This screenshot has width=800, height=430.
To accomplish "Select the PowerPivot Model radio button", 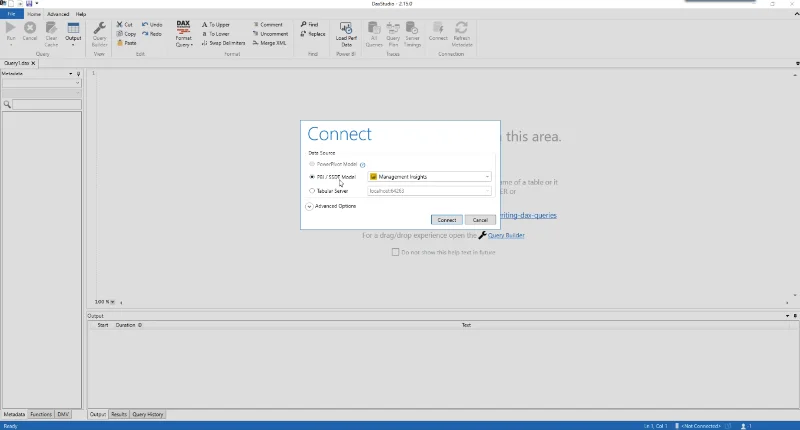I will coord(312,164).
